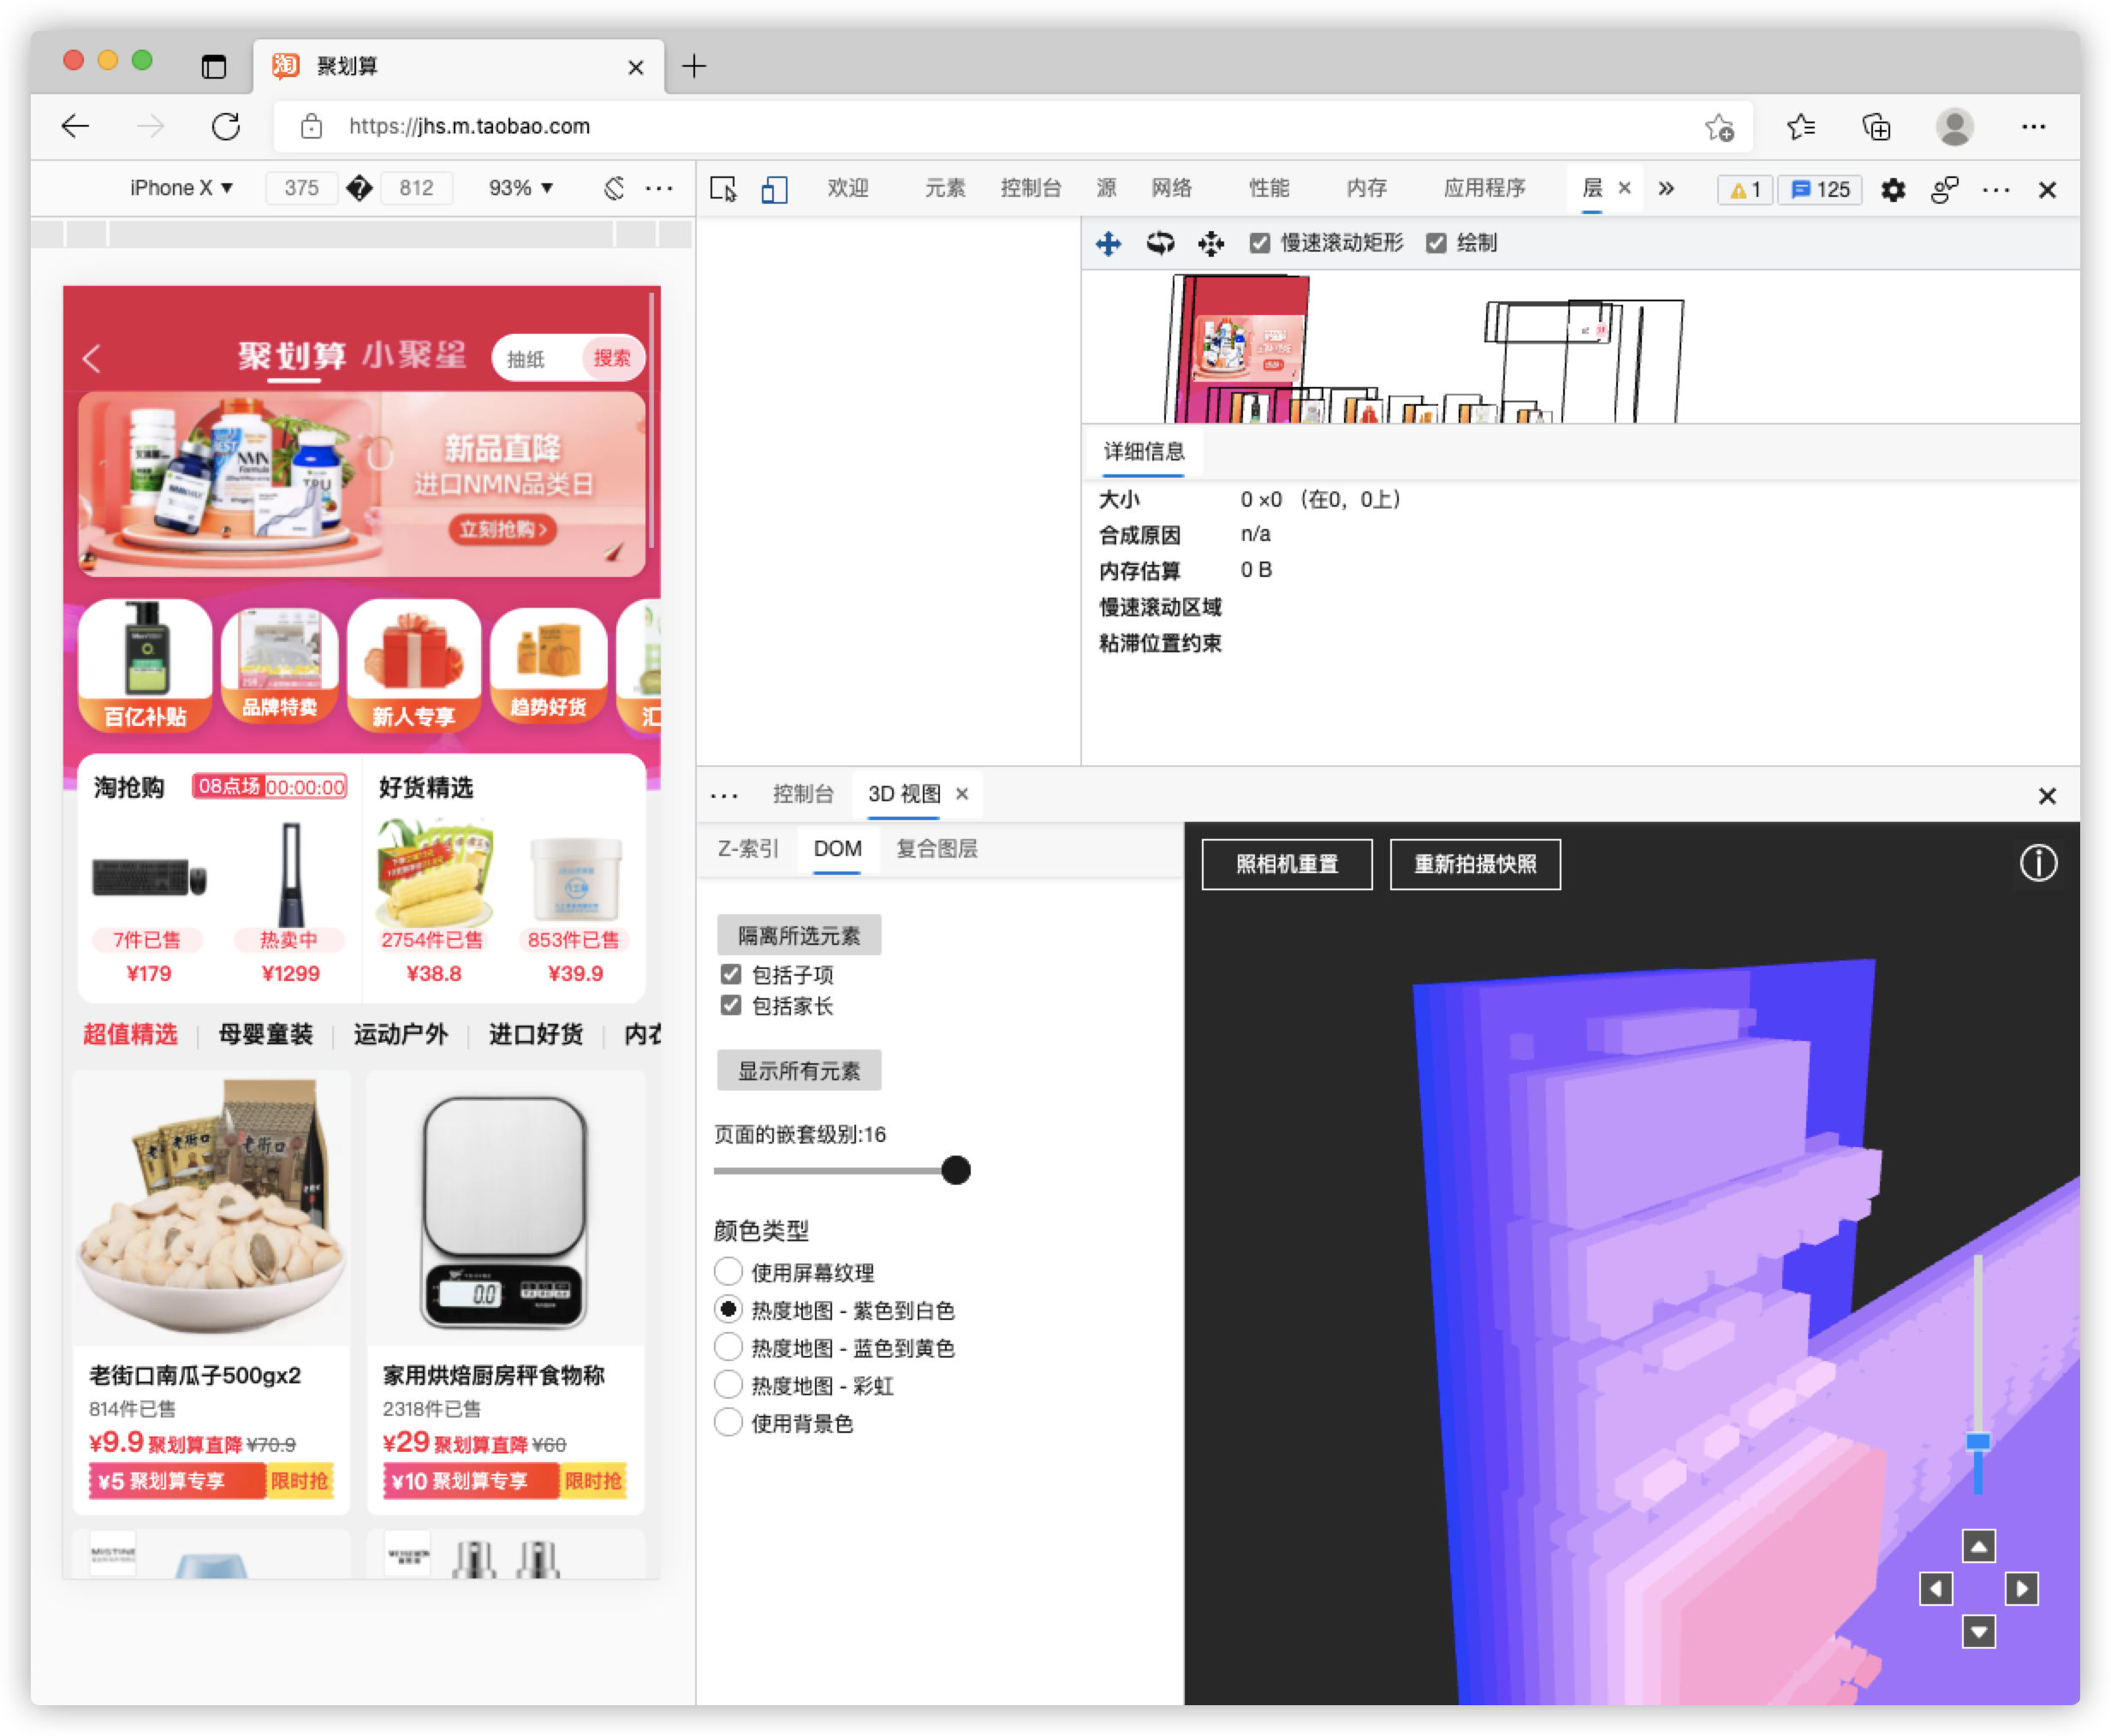Viewport: 2111px width, 1736px height.
Task: Click the 显示所有元素 button
Action: click(799, 1071)
